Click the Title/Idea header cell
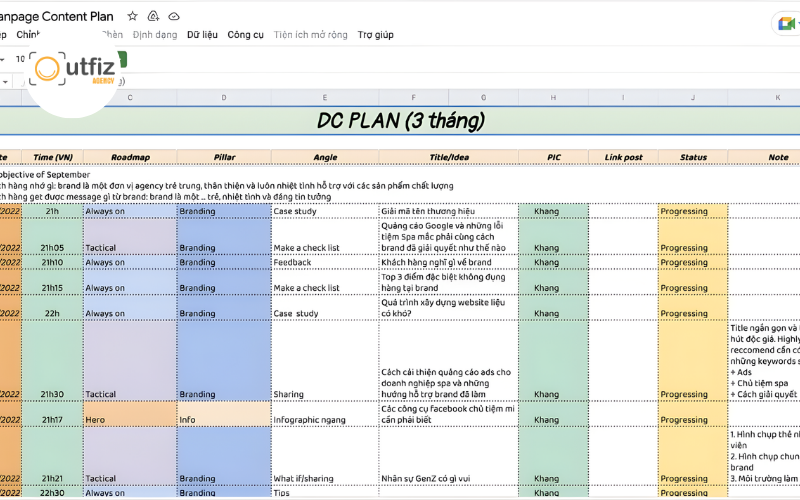The height and width of the screenshot is (500, 800). pyautogui.click(x=448, y=157)
